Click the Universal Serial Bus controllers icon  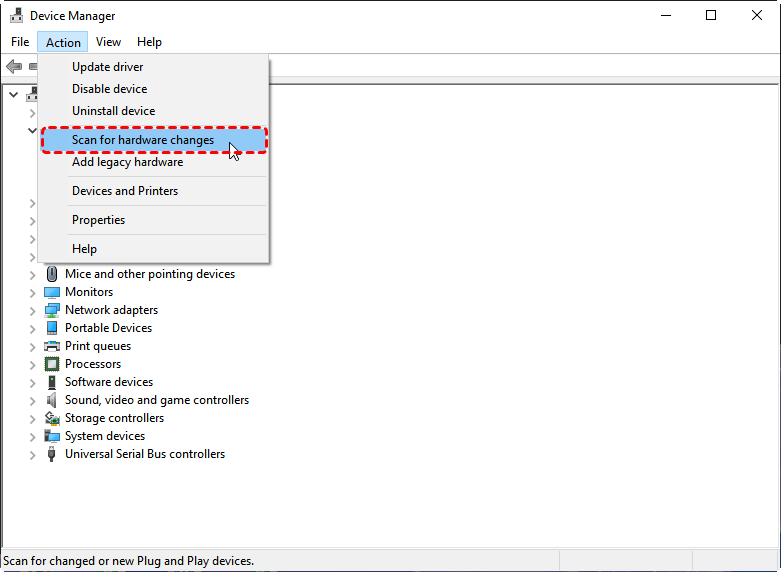tap(52, 454)
